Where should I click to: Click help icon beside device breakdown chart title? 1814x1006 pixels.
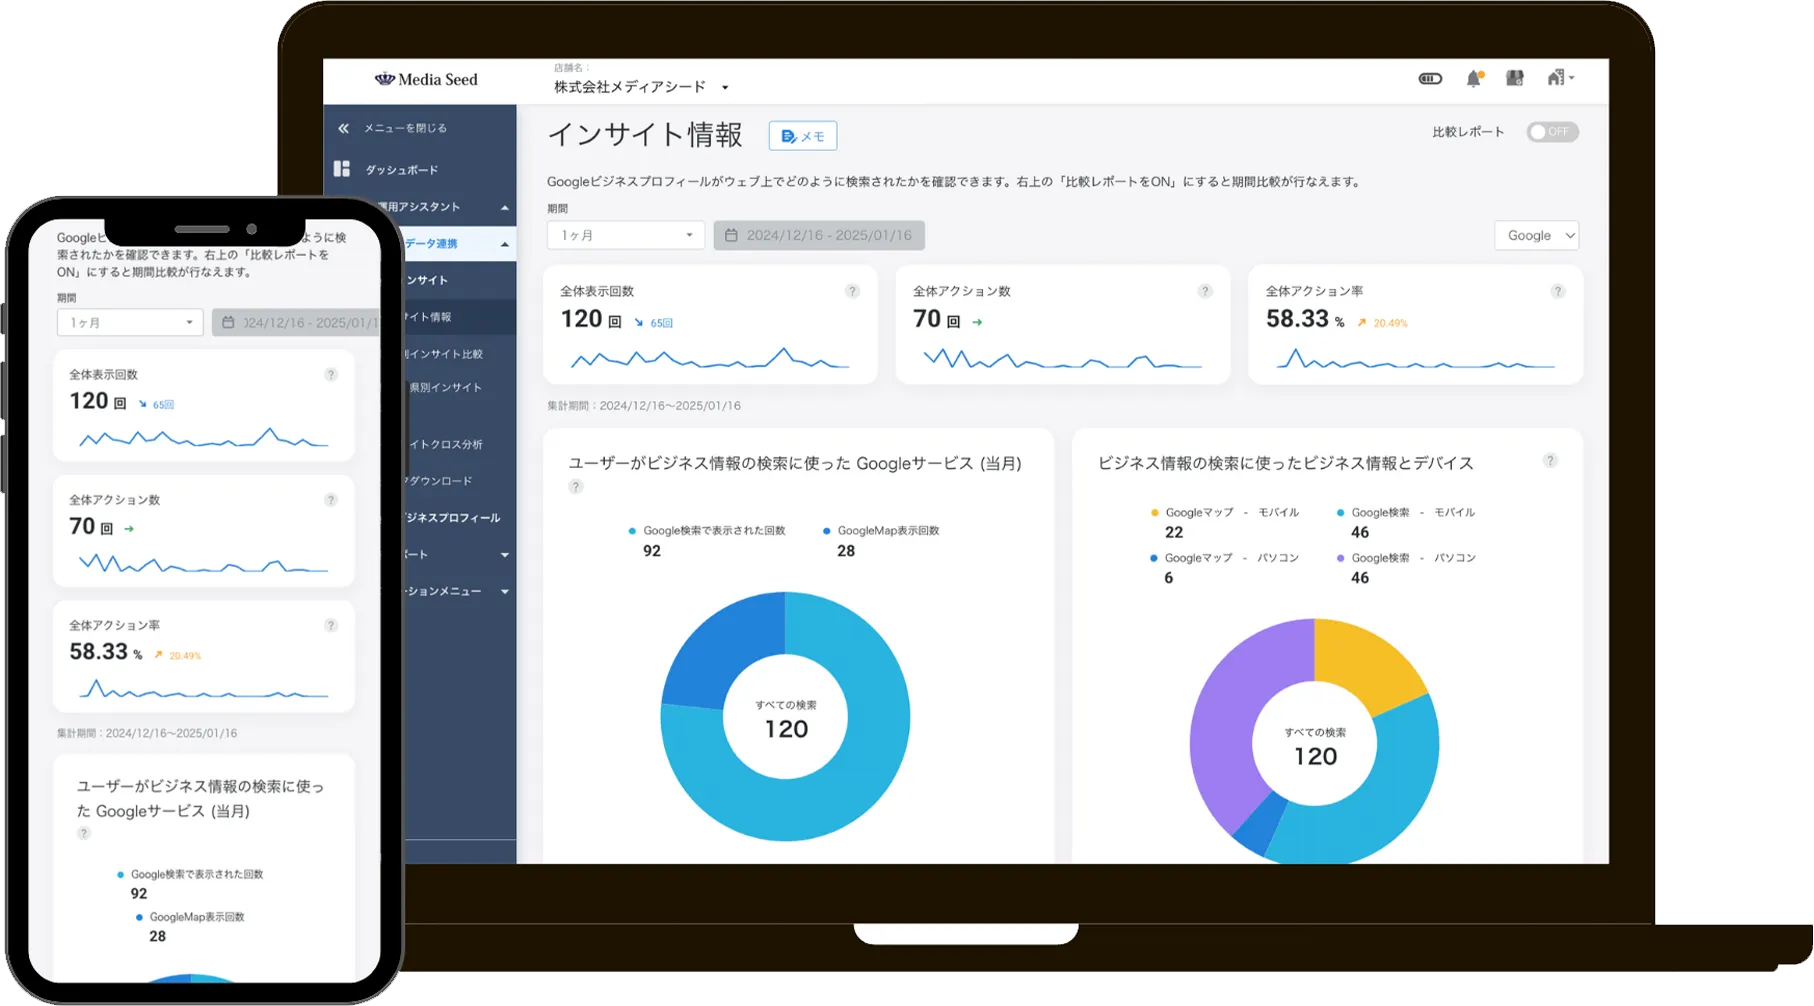(1549, 461)
